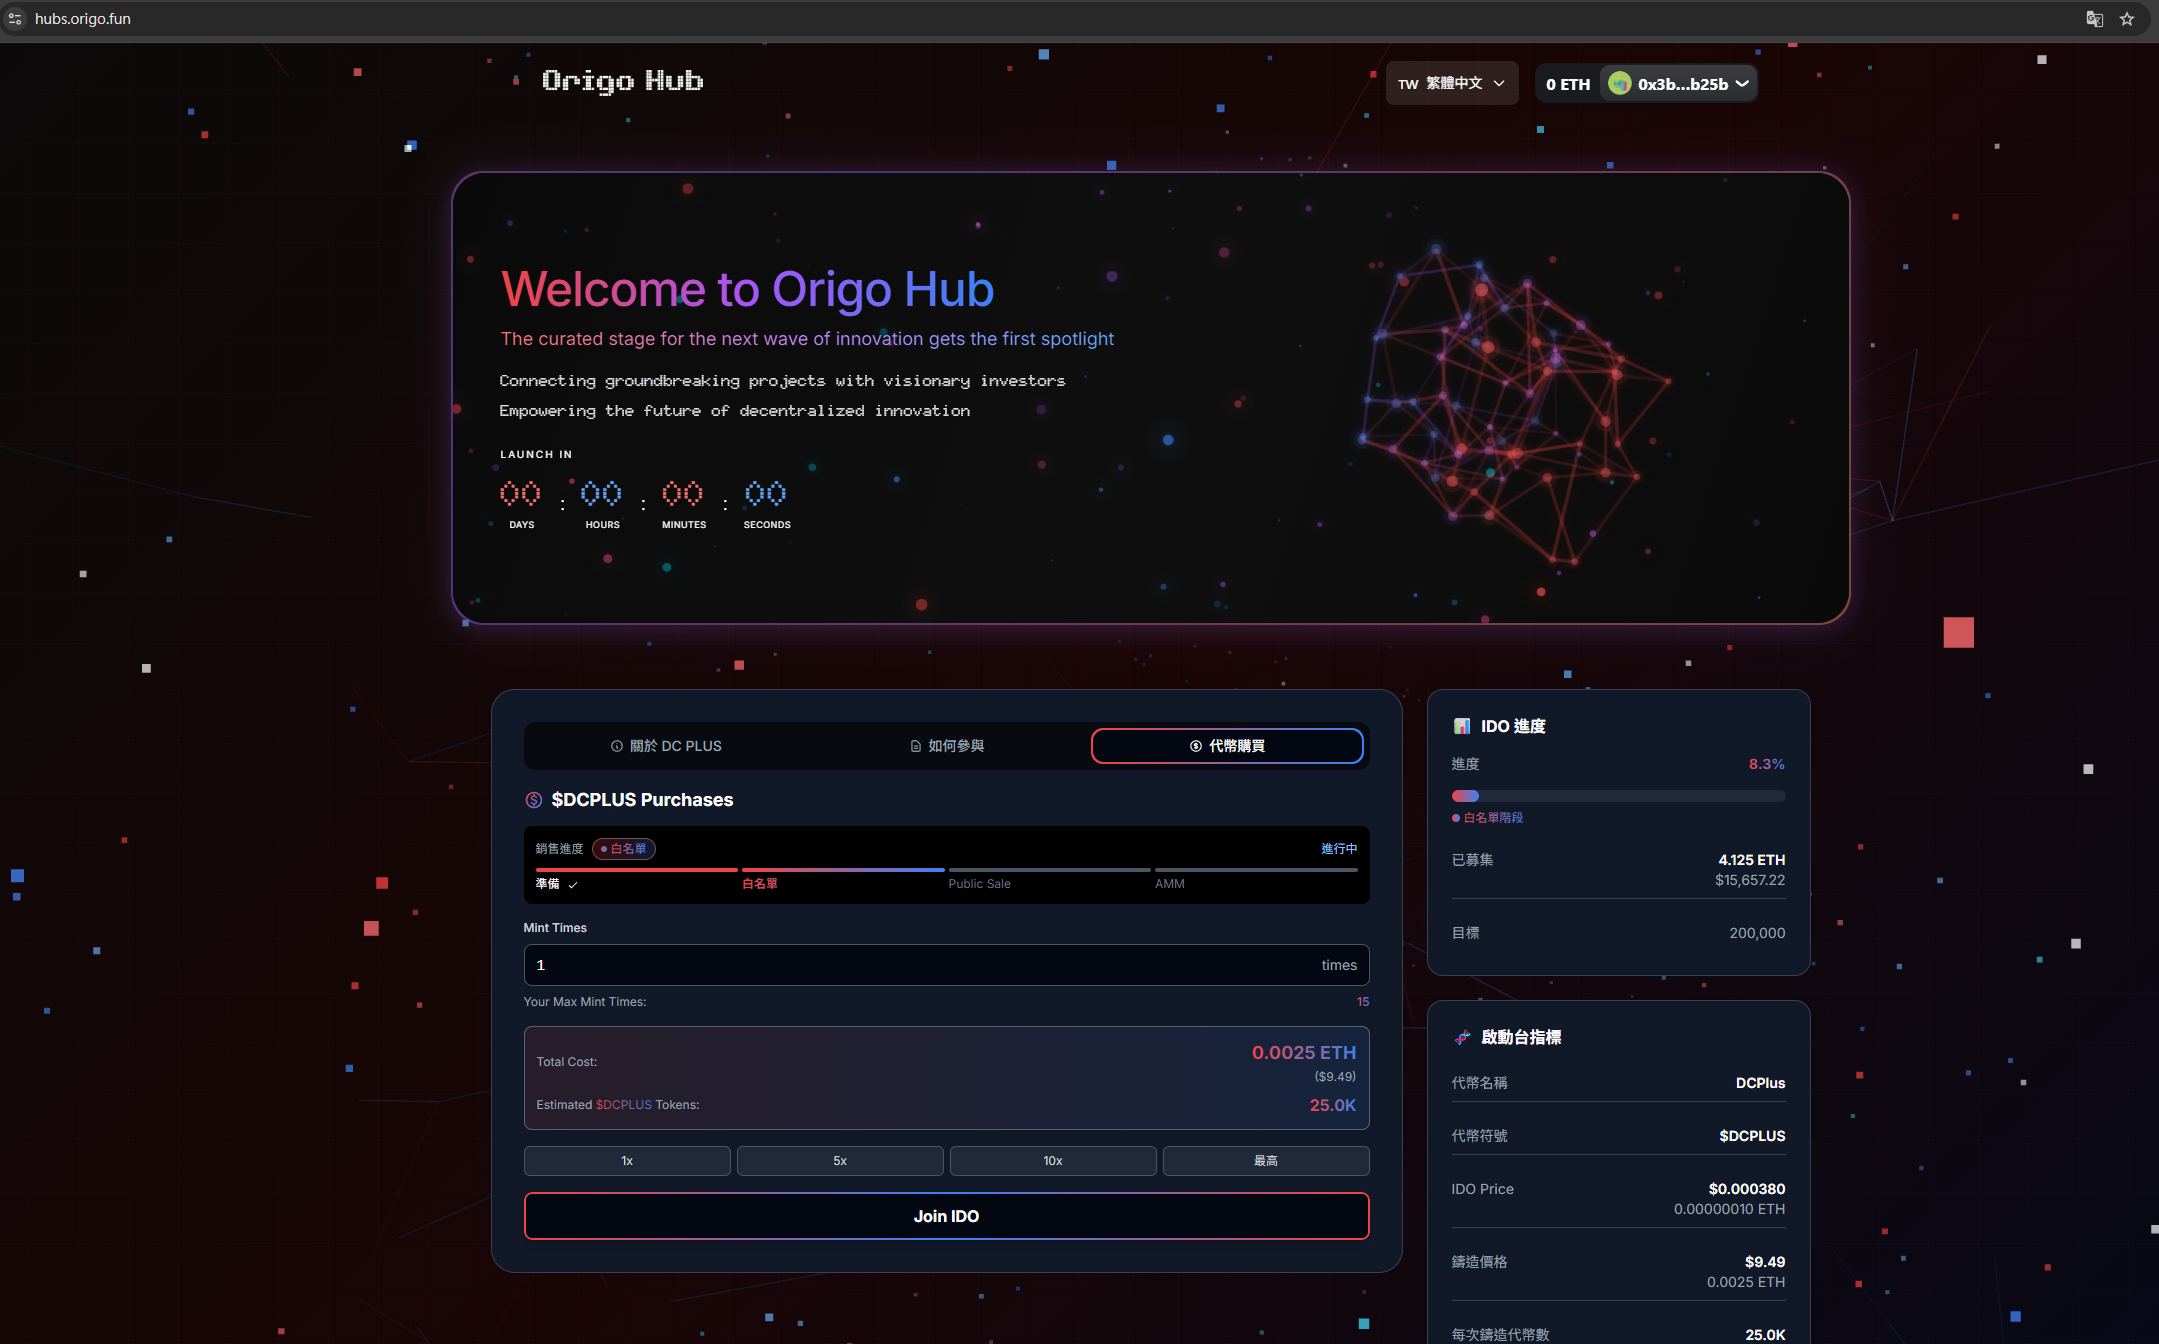Screen dimensions: 2159x1344
Task: Click the 準備 completed checkmark stage
Action: point(573,884)
